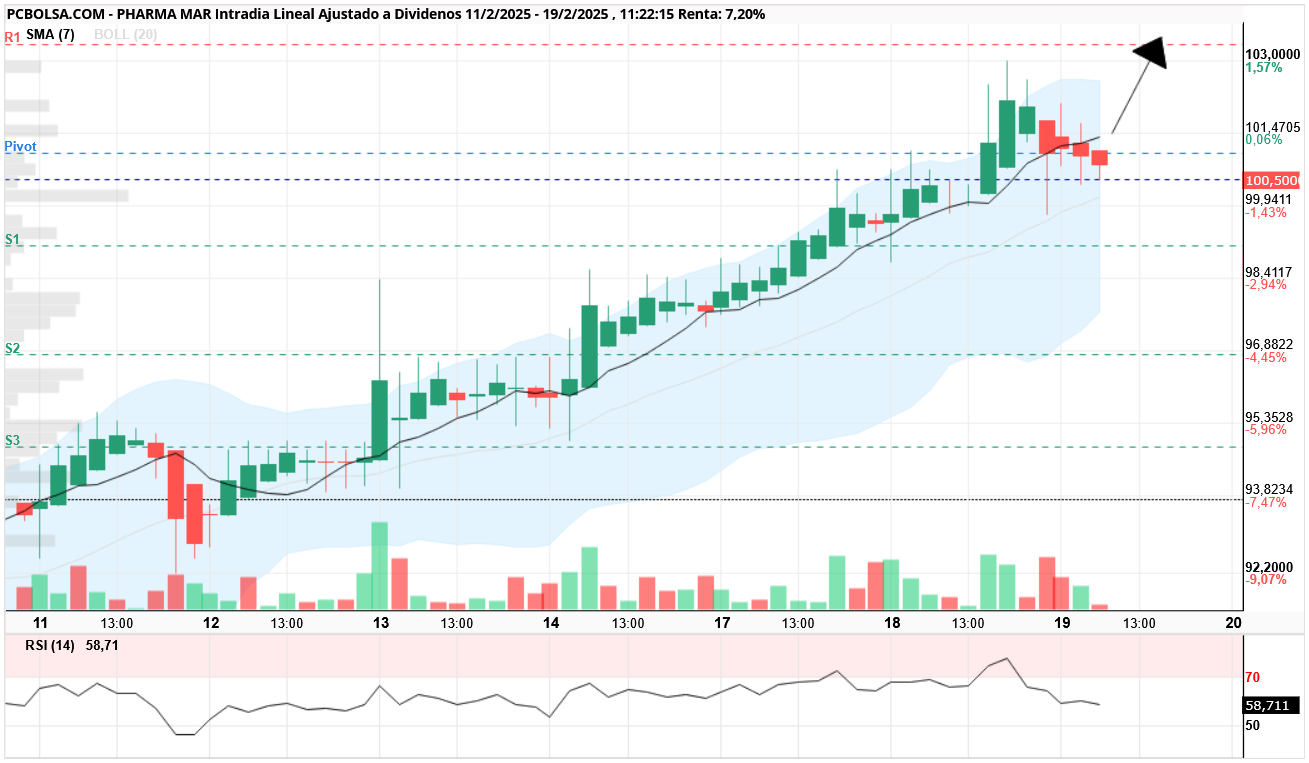The width and height of the screenshot is (1309, 763).
Task: Select date 17 on the time axis
Action: click(722, 622)
